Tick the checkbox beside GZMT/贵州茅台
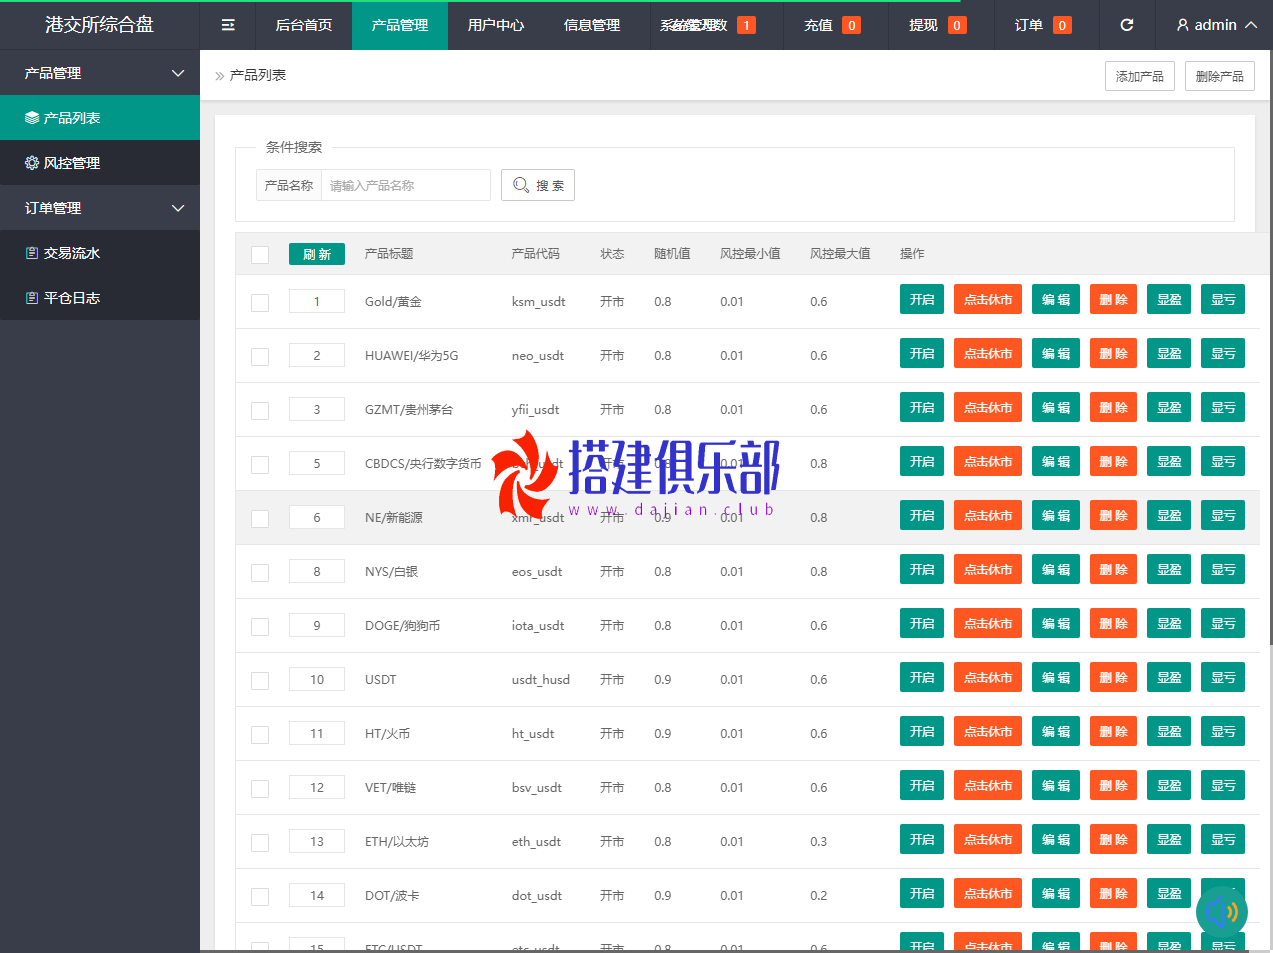Screen dimensions: 1273x953 [x=260, y=410]
